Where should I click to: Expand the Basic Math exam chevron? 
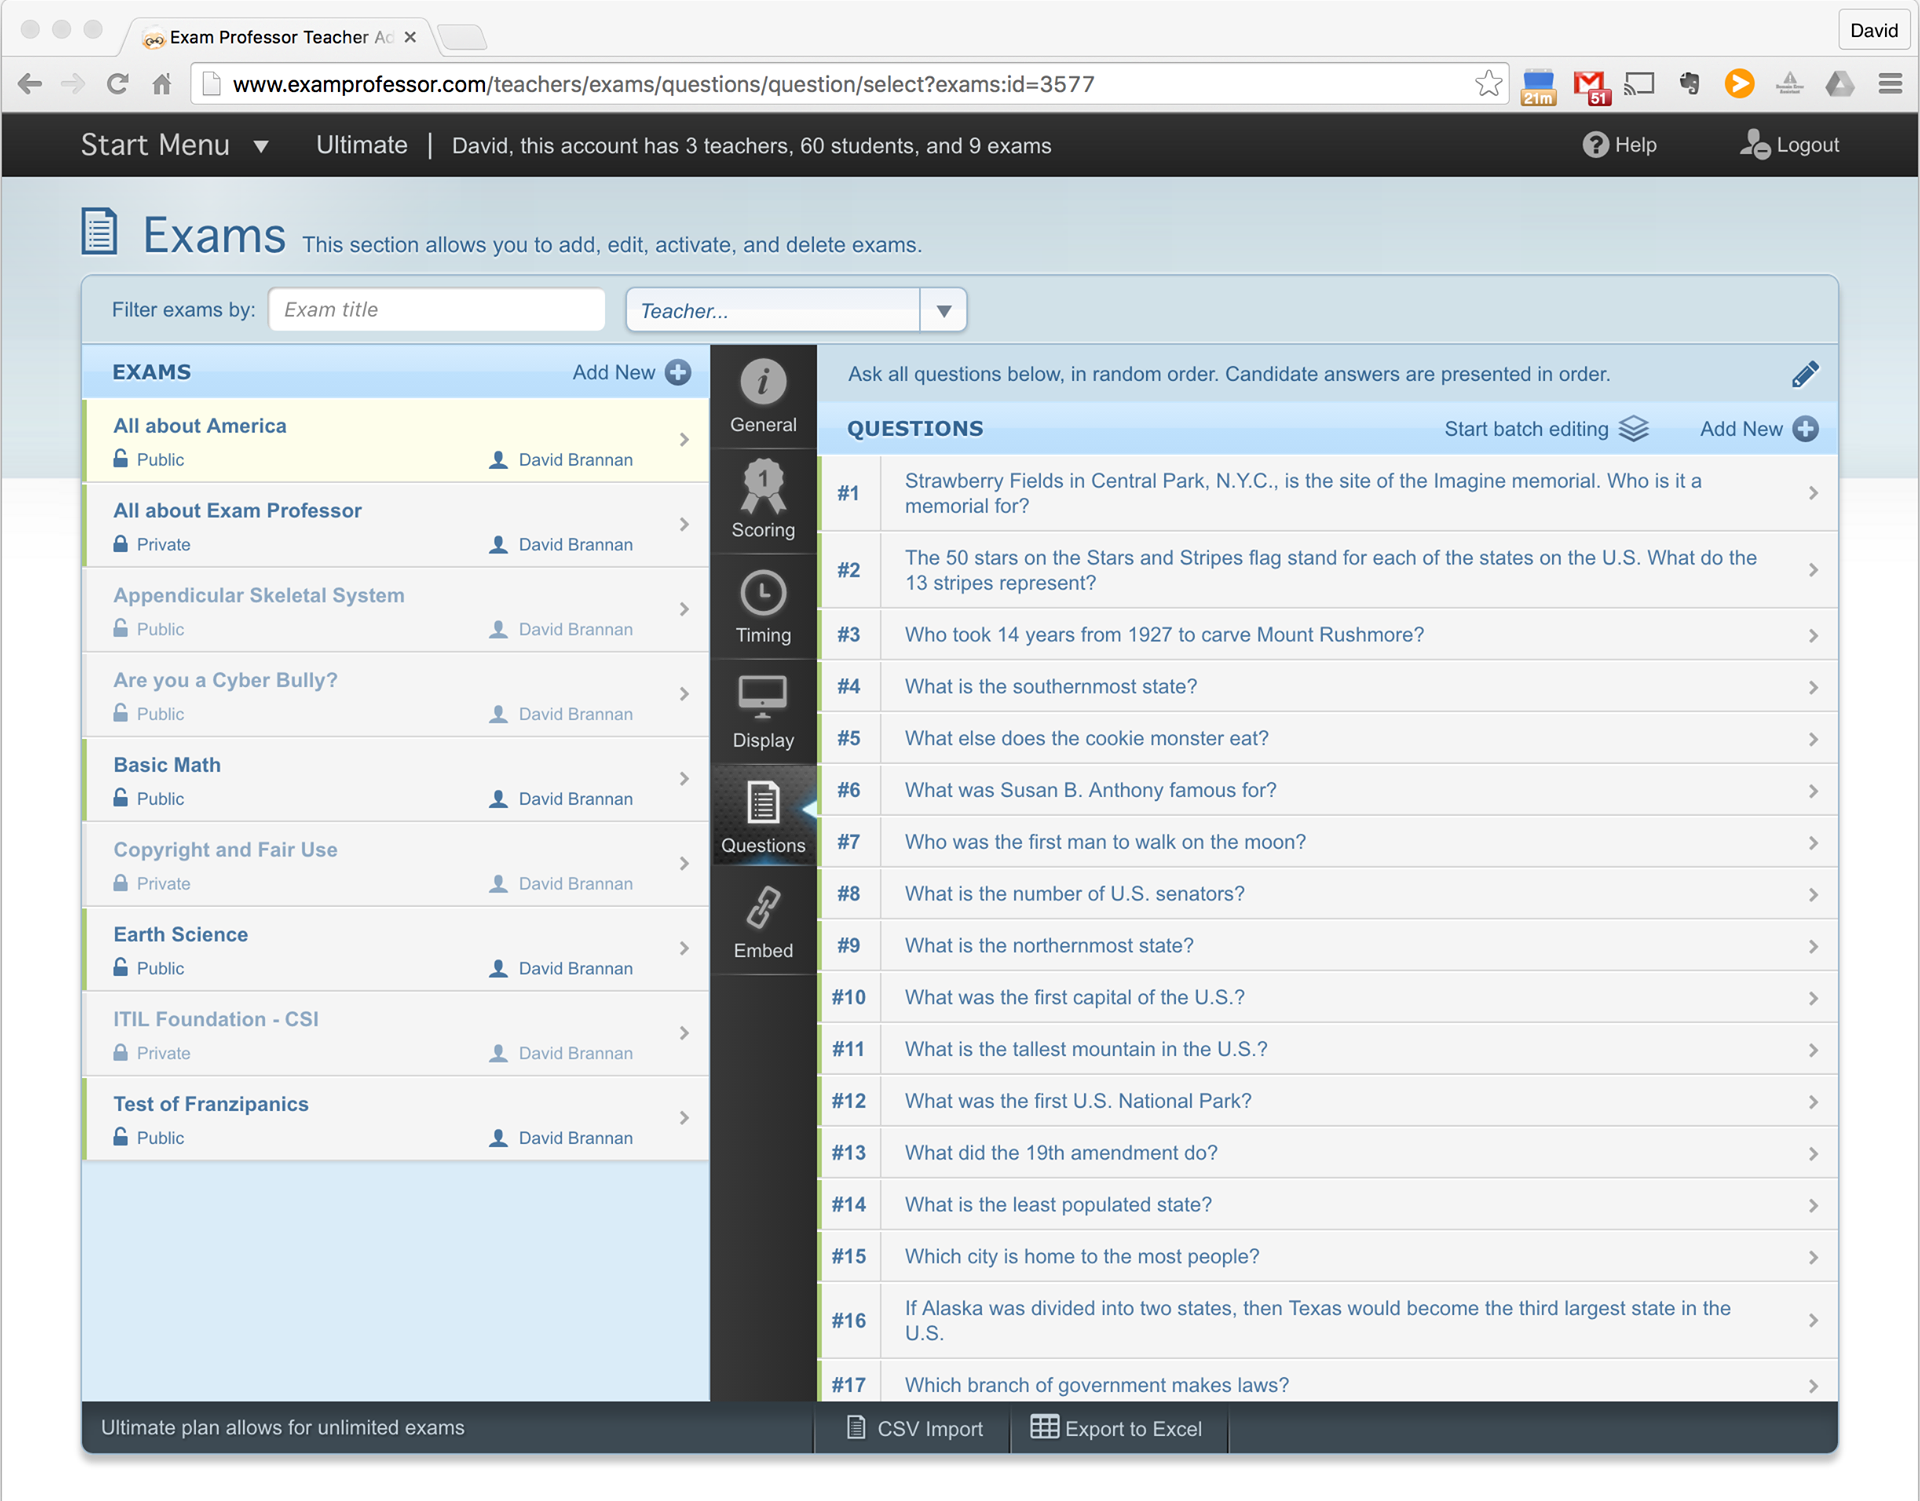pos(684,779)
